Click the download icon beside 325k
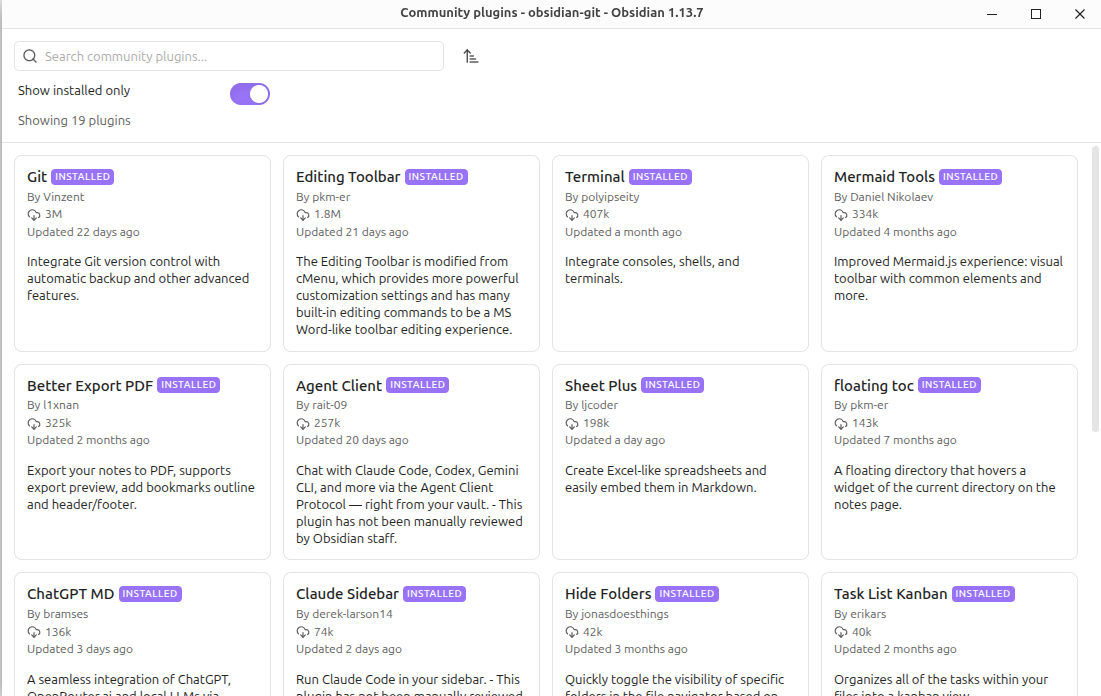Viewport: 1101px width, 696px height. (34, 423)
